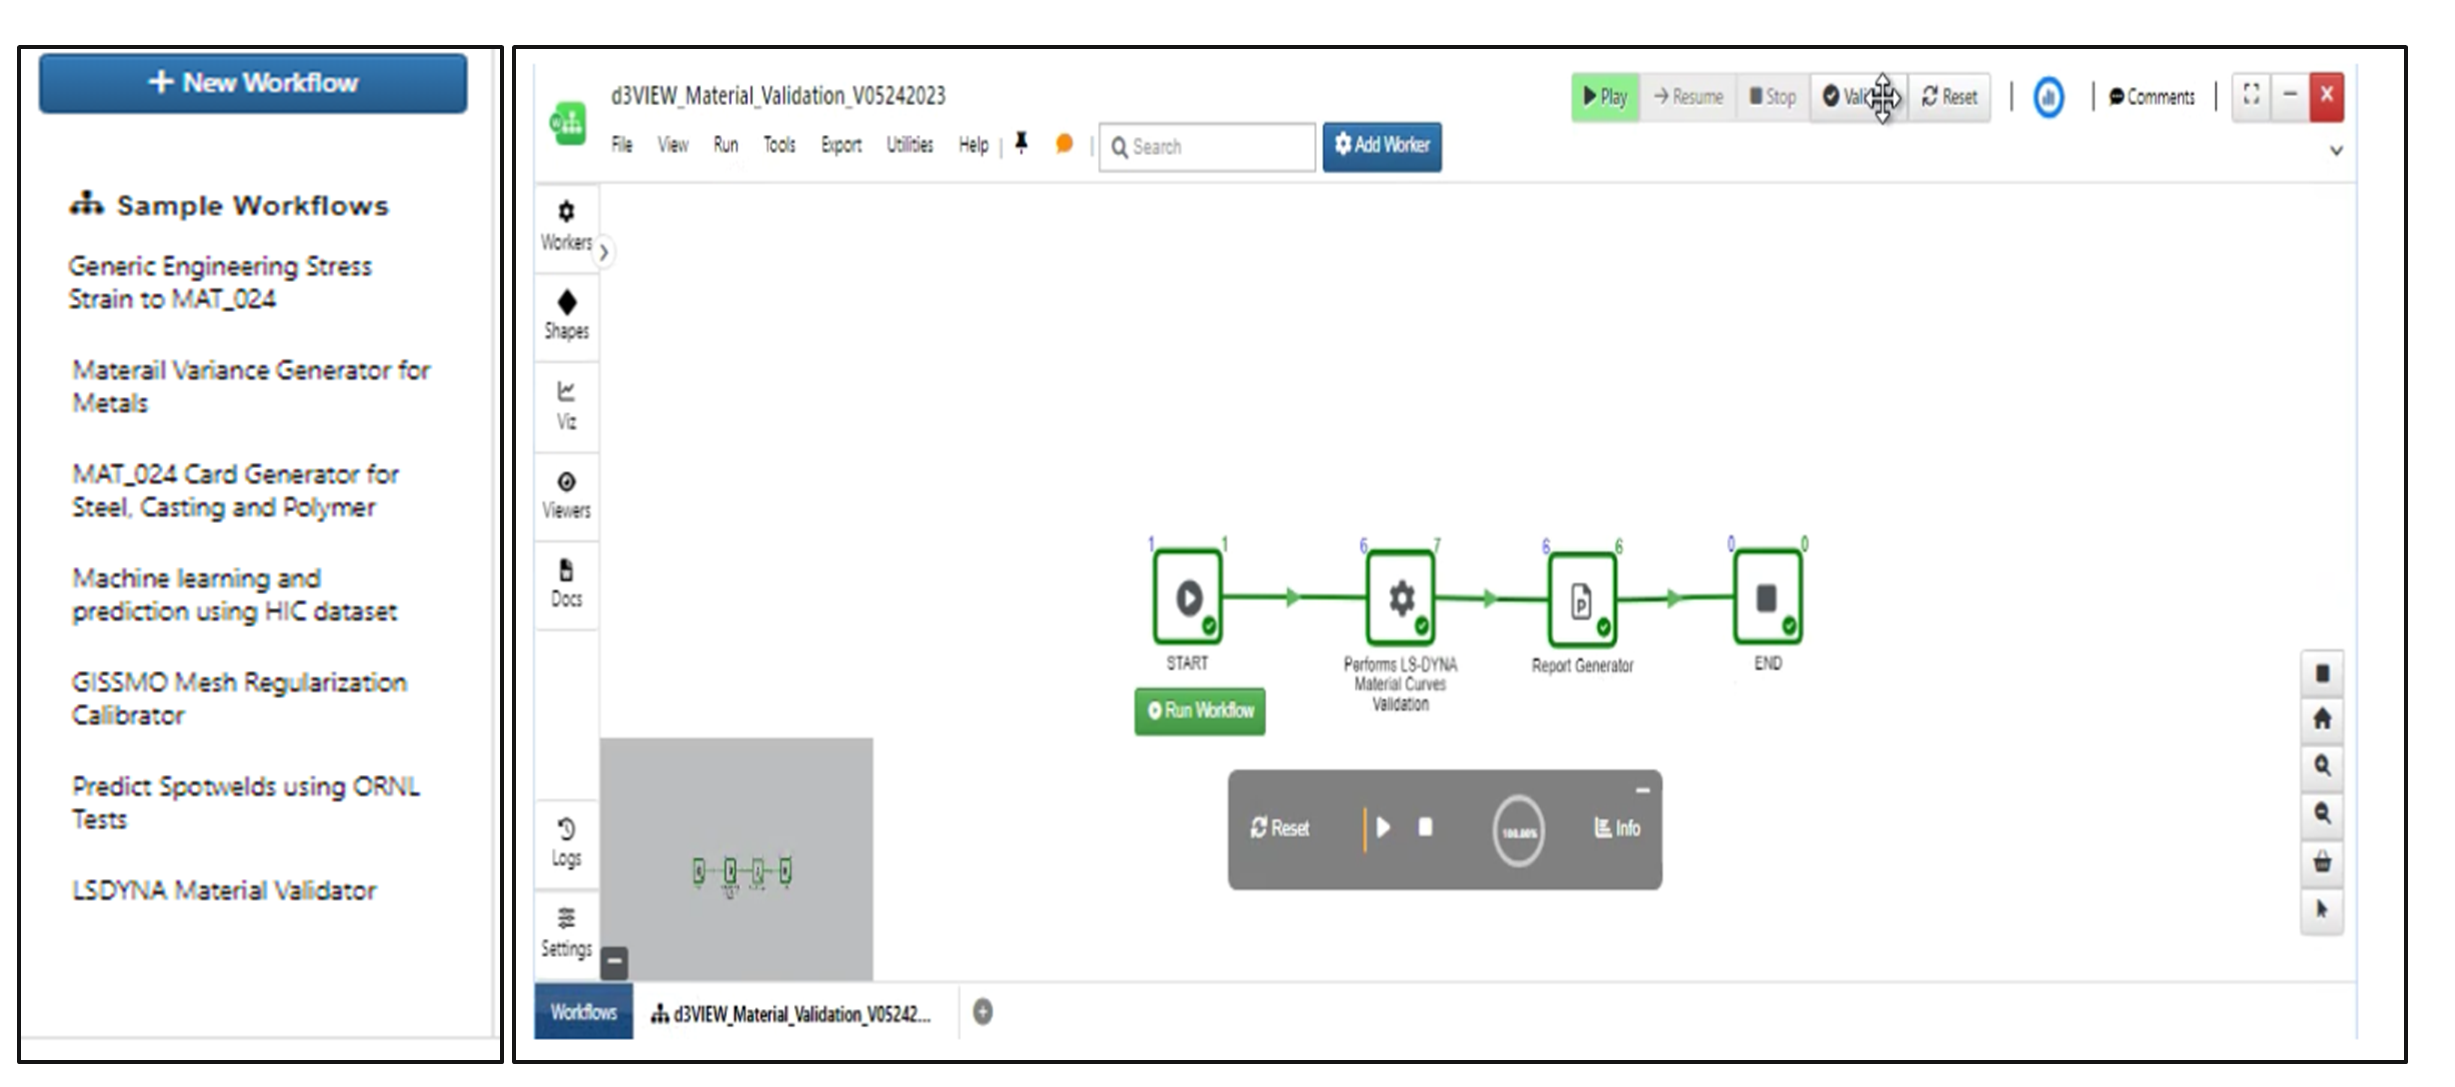Switch to the Workflows tab
This screenshot has width=2455, height=1087.
[x=584, y=1012]
